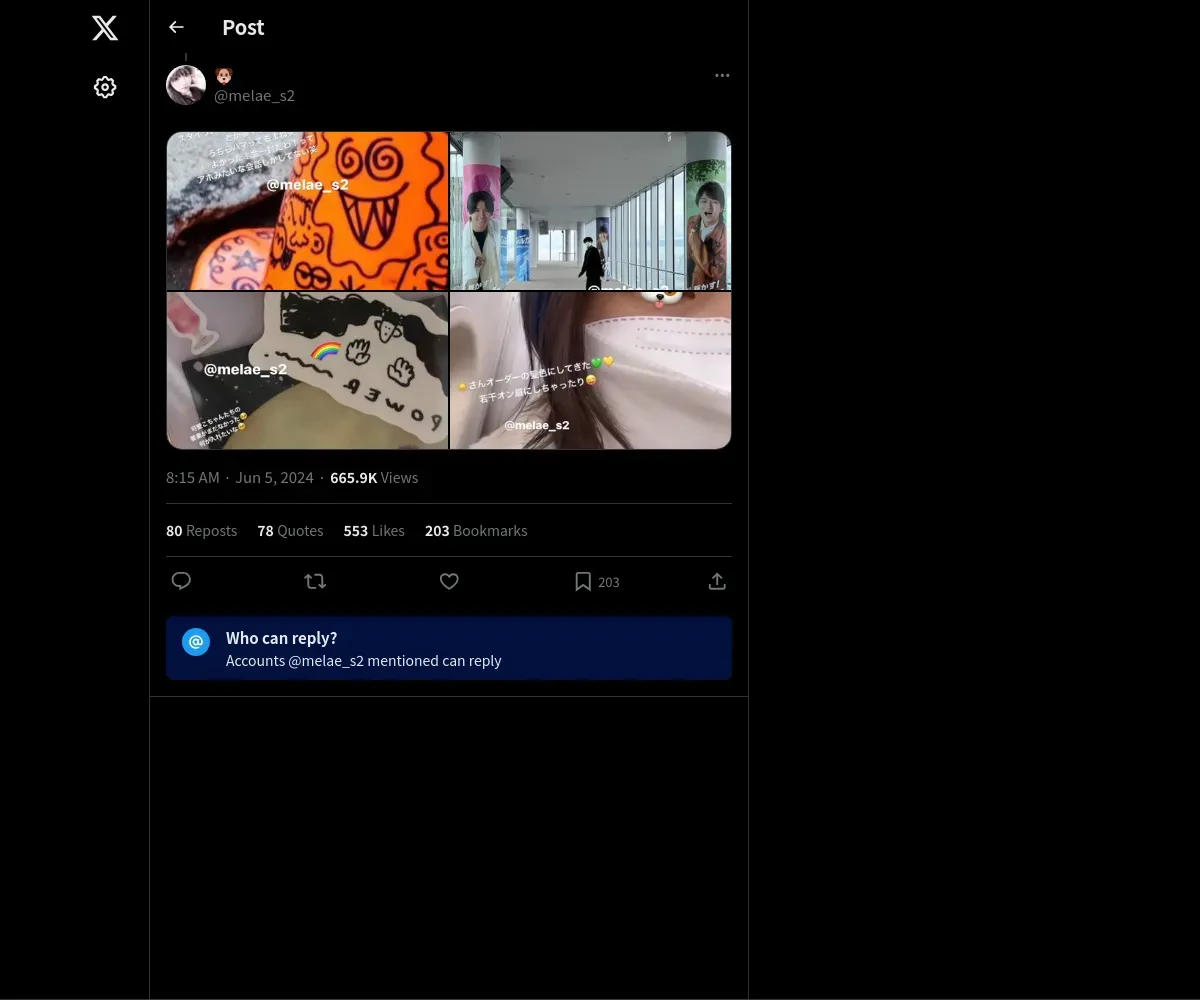Open the 553 Likes list
Viewport: 1200px width, 1000px height.
tap(374, 531)
